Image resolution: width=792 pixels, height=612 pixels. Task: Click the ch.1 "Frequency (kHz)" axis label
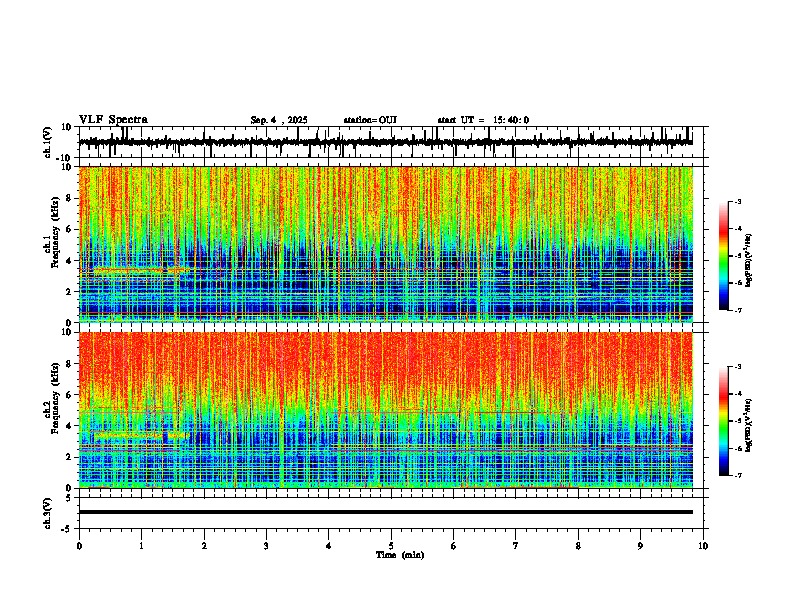(54, 232)
